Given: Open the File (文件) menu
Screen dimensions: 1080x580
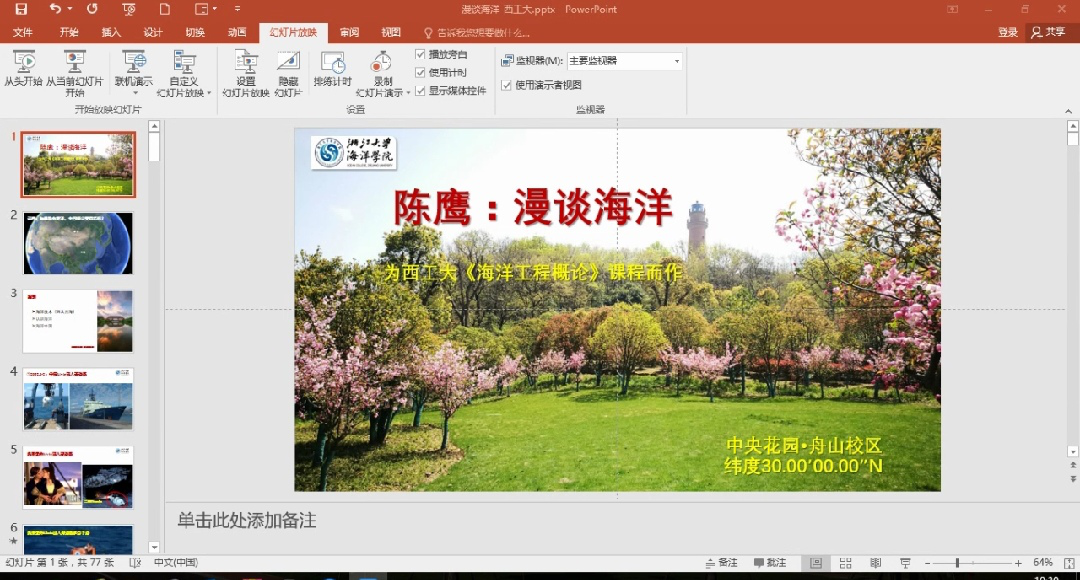Looking at the screenshot, I should [22, 32].
